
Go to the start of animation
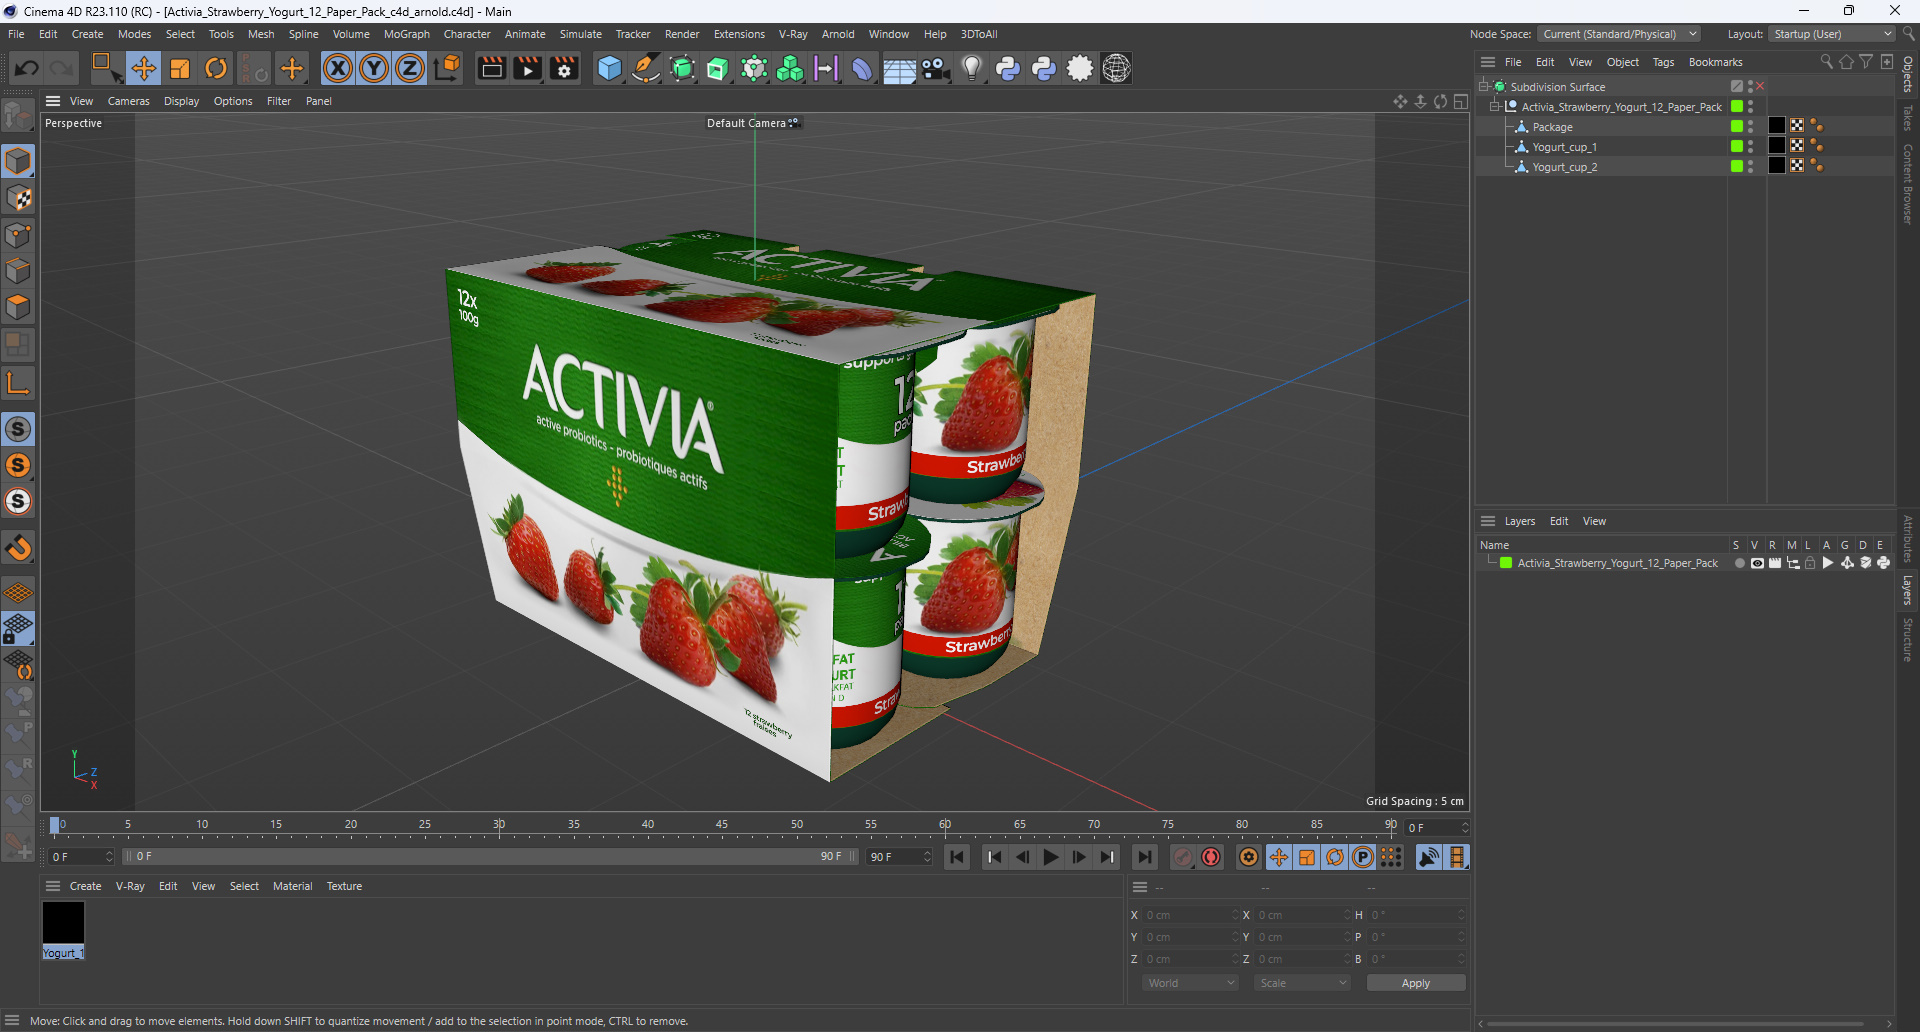pyautogui.click(x=957, y=857)
